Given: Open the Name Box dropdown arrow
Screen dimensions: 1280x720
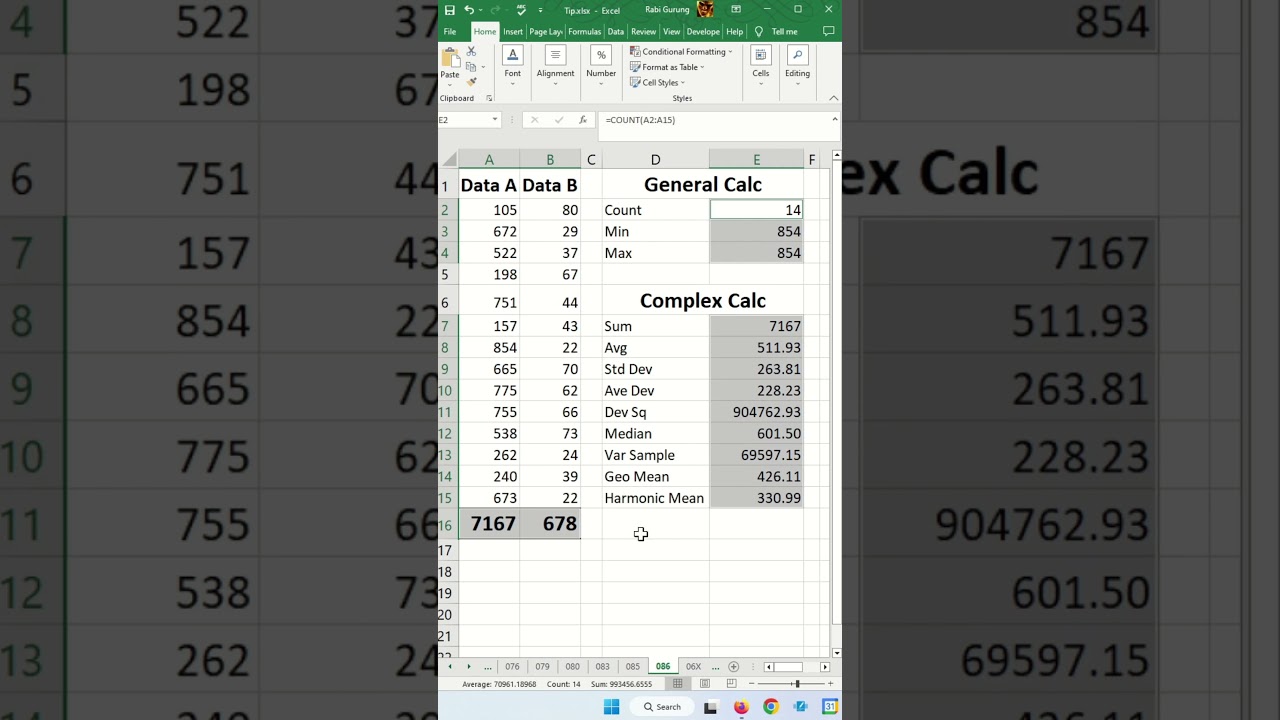Looking at the screenshot, I should click(494, 120).
